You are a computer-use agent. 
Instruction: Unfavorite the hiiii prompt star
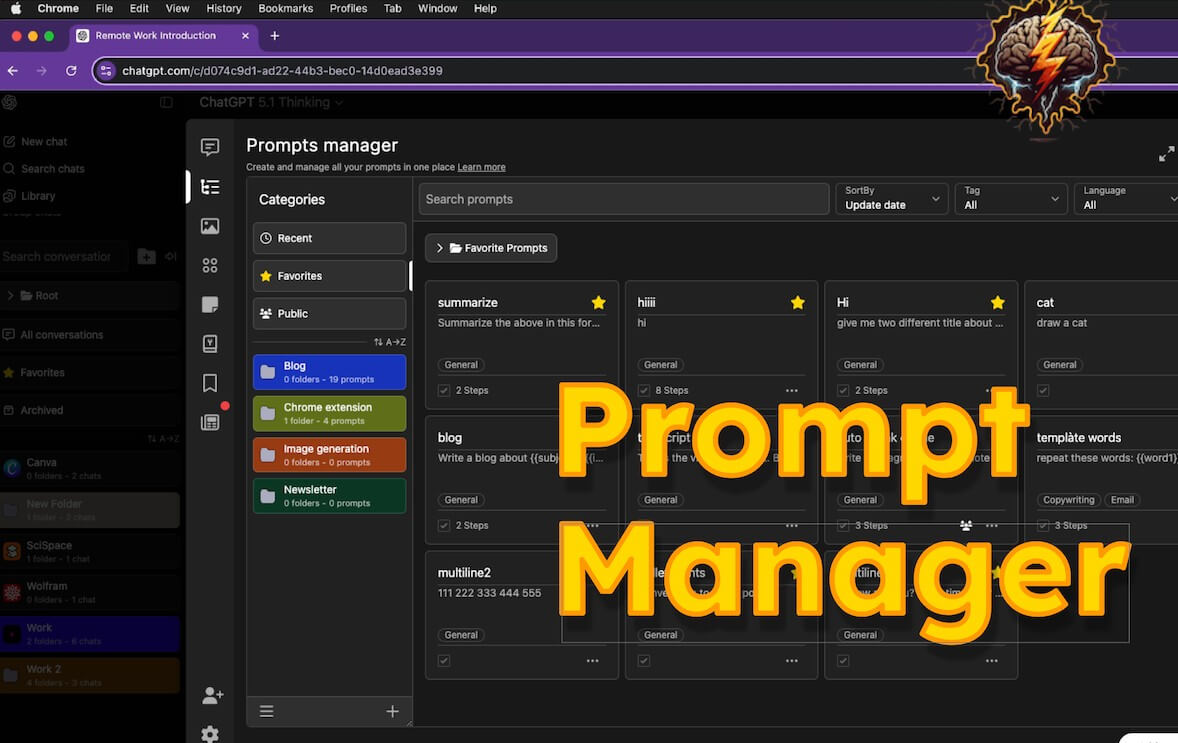pyautogui.click(x=797, y=302)
